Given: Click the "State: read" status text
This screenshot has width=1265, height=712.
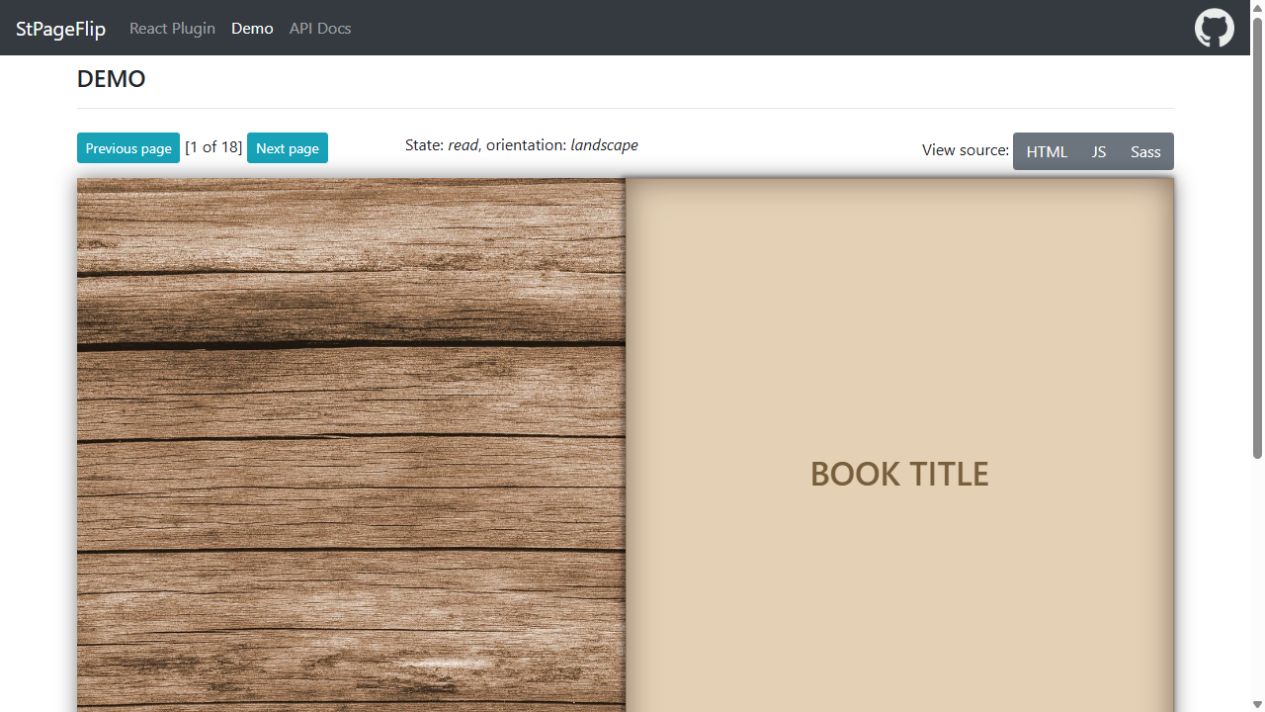Looking at the screenshot, I should (442, 145).
